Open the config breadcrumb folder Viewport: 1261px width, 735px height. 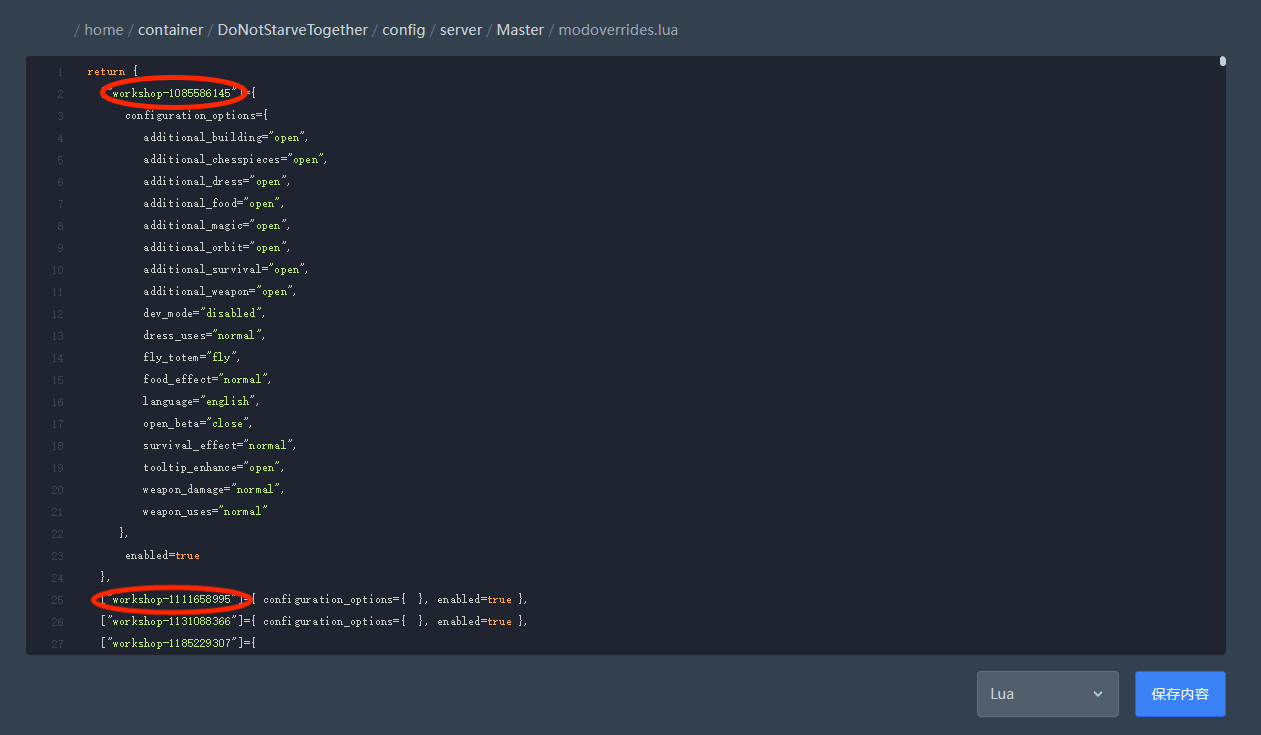coord(404,30)
